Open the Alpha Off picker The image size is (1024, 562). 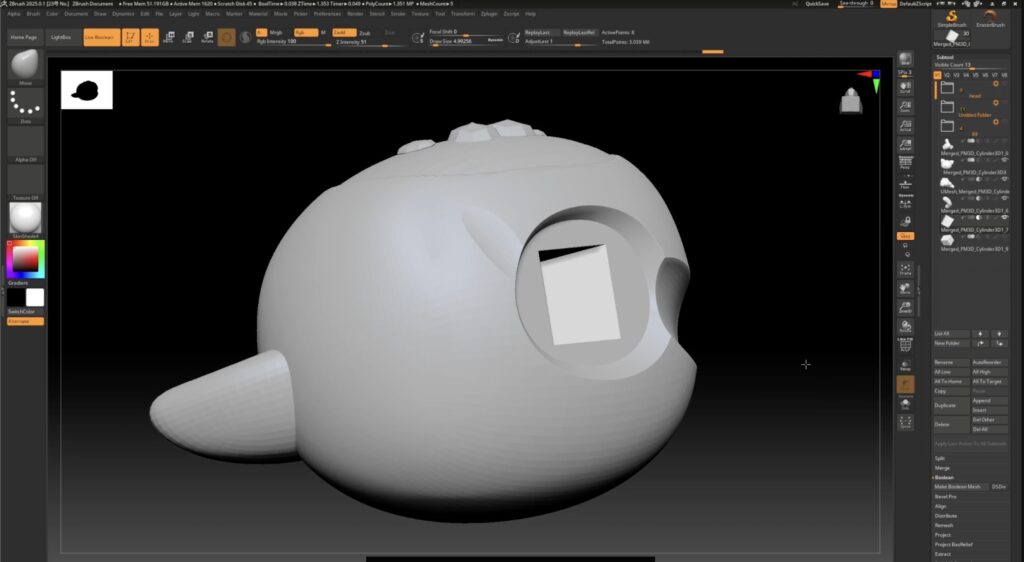pyautogui.click(x=25, y=142)
